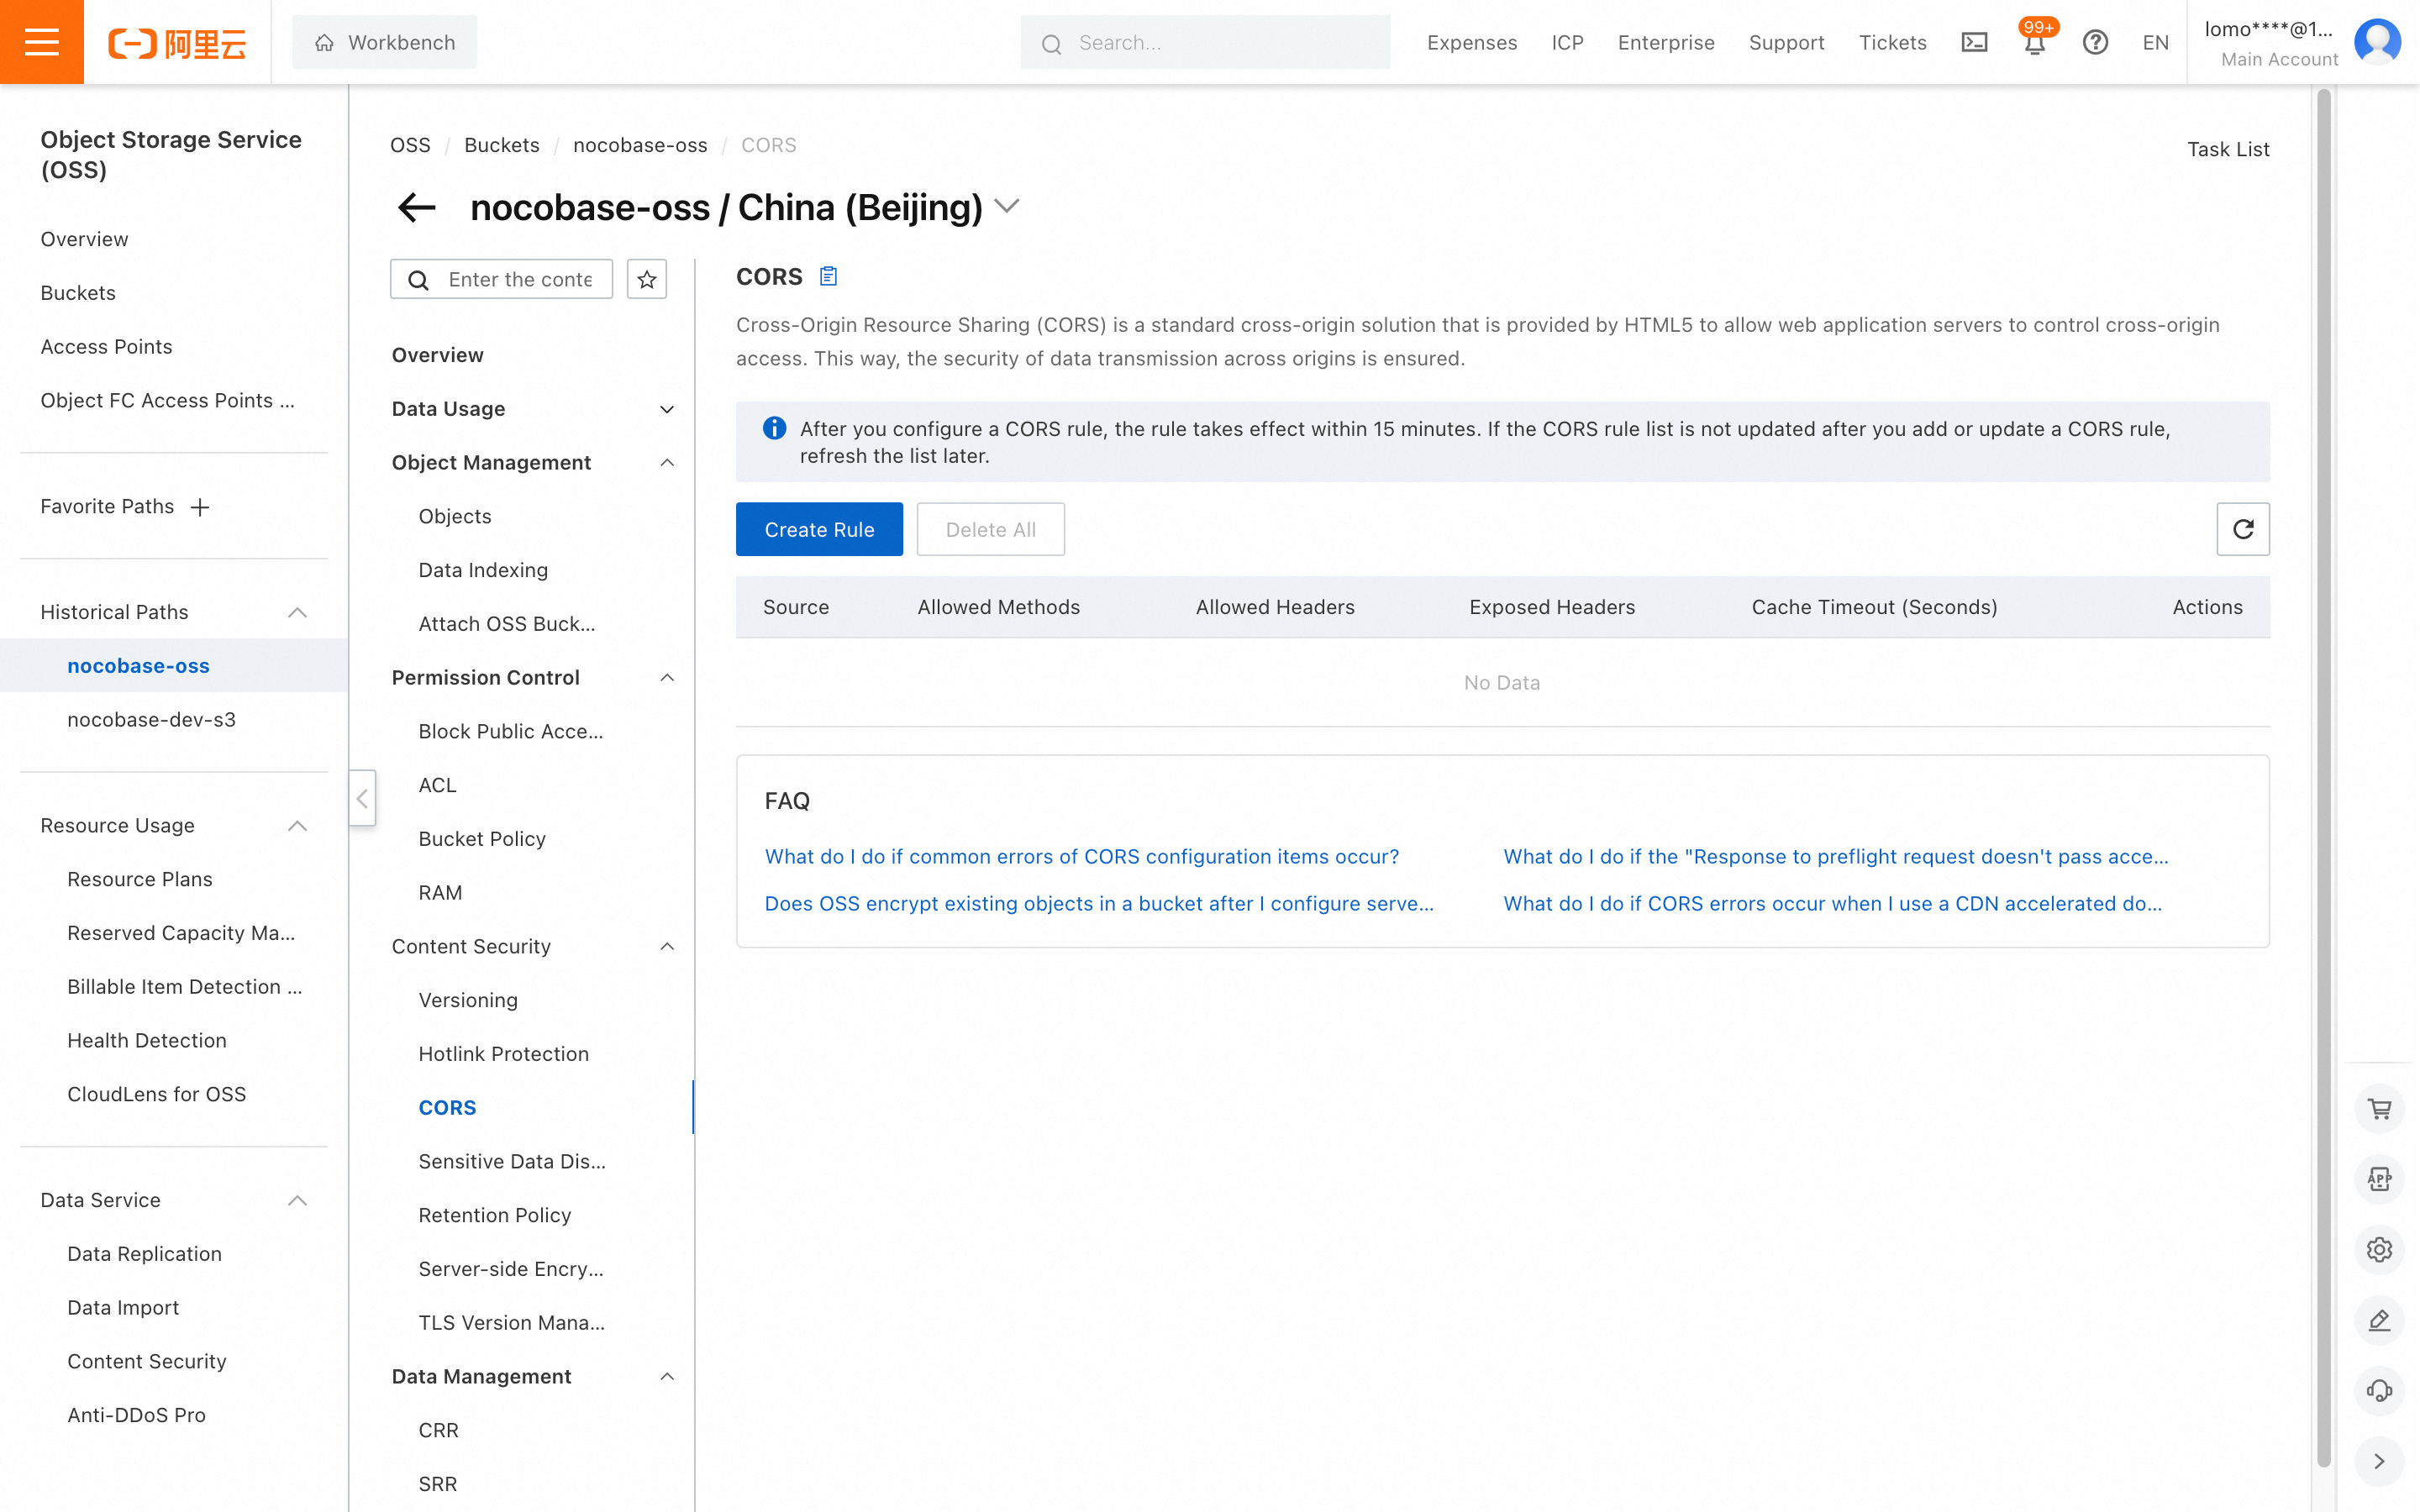This screenshot has height=1512, width=2420.
Task: Open the bucket region switcher dropdown
Action: [x=1007, y=206]
